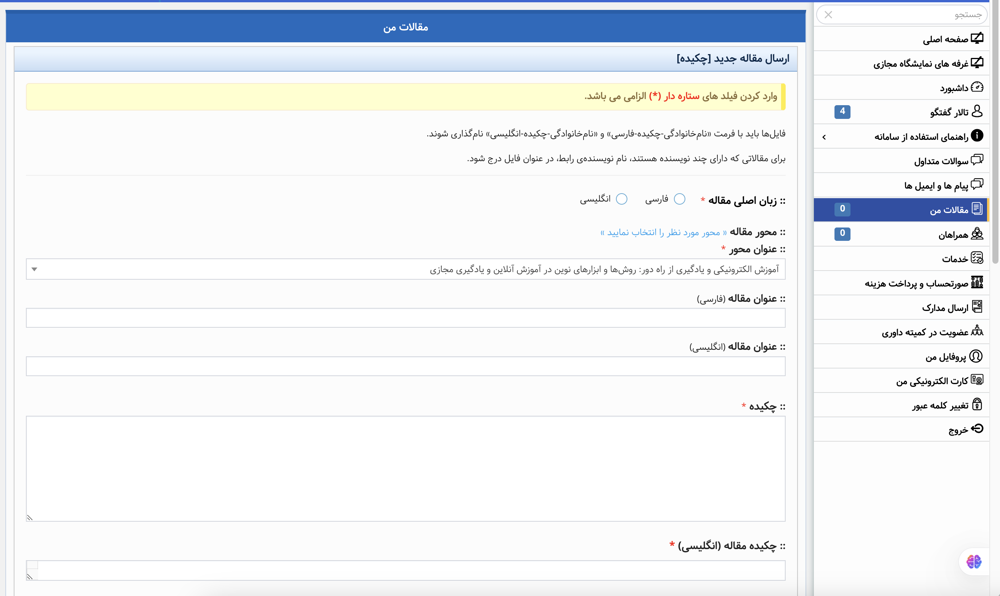Select انگلیسی as main article language

pyautogui.click(x=621, y=199)
